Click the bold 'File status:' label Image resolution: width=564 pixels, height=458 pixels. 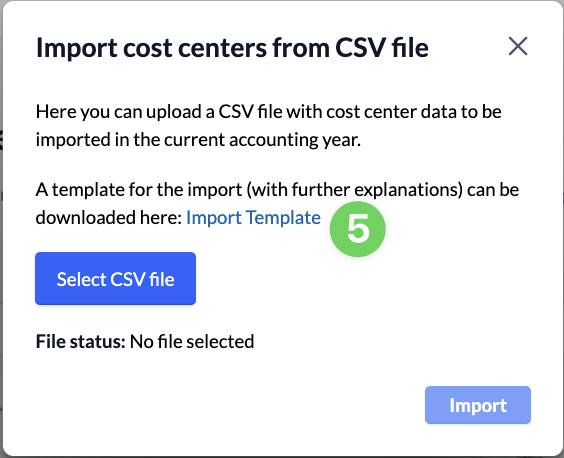point(81,341)
